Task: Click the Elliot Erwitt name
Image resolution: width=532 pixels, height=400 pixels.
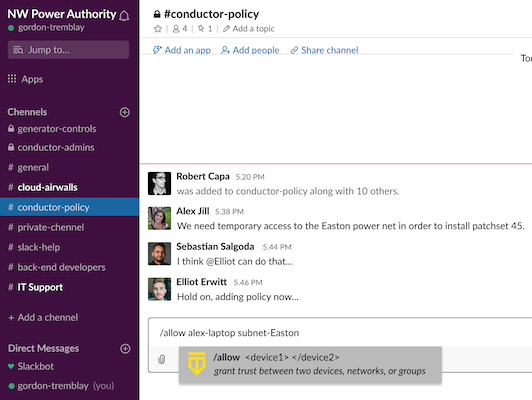Action: click(202, 282)
